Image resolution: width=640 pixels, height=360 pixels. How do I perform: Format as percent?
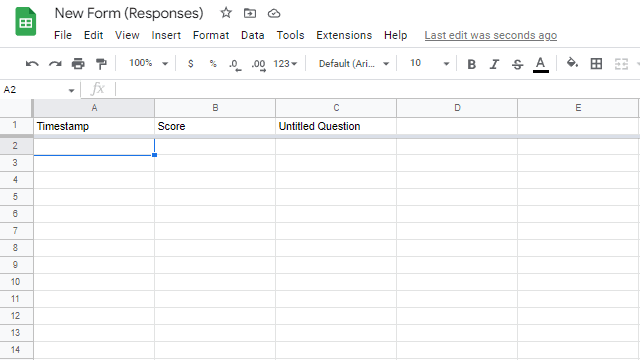pyautogui.click(x=213, y=64)
